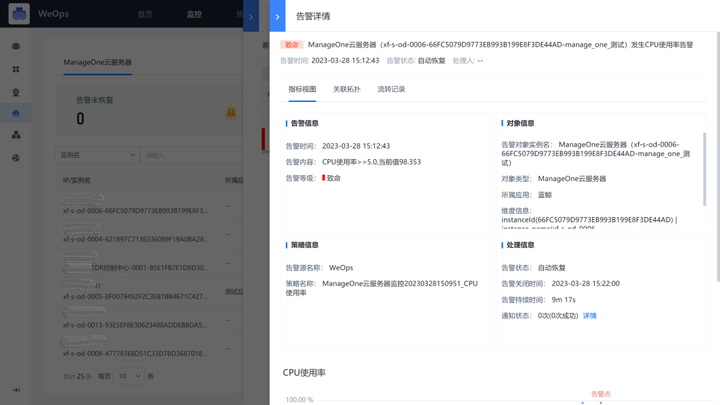Expand sidebar using bottom arrow icon
The height and width of the screenshot is (405, 720).
[x=16, y=390]
